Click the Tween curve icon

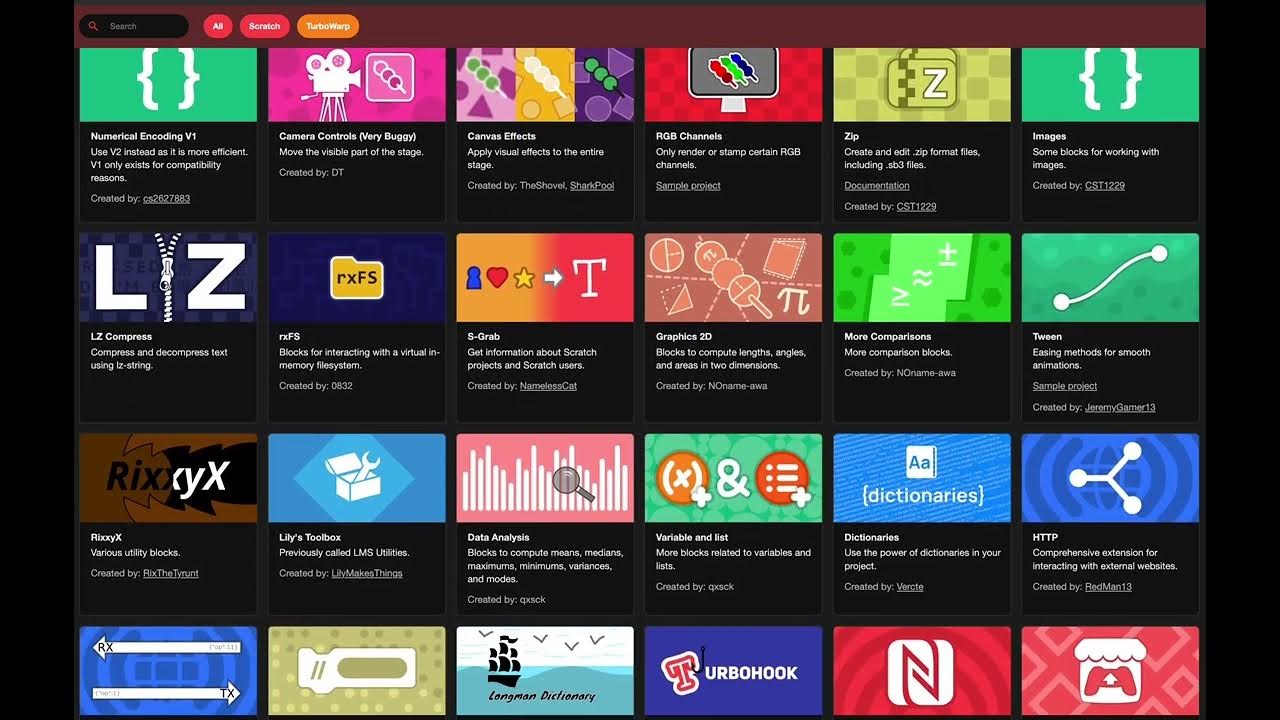click(1110, 277)
